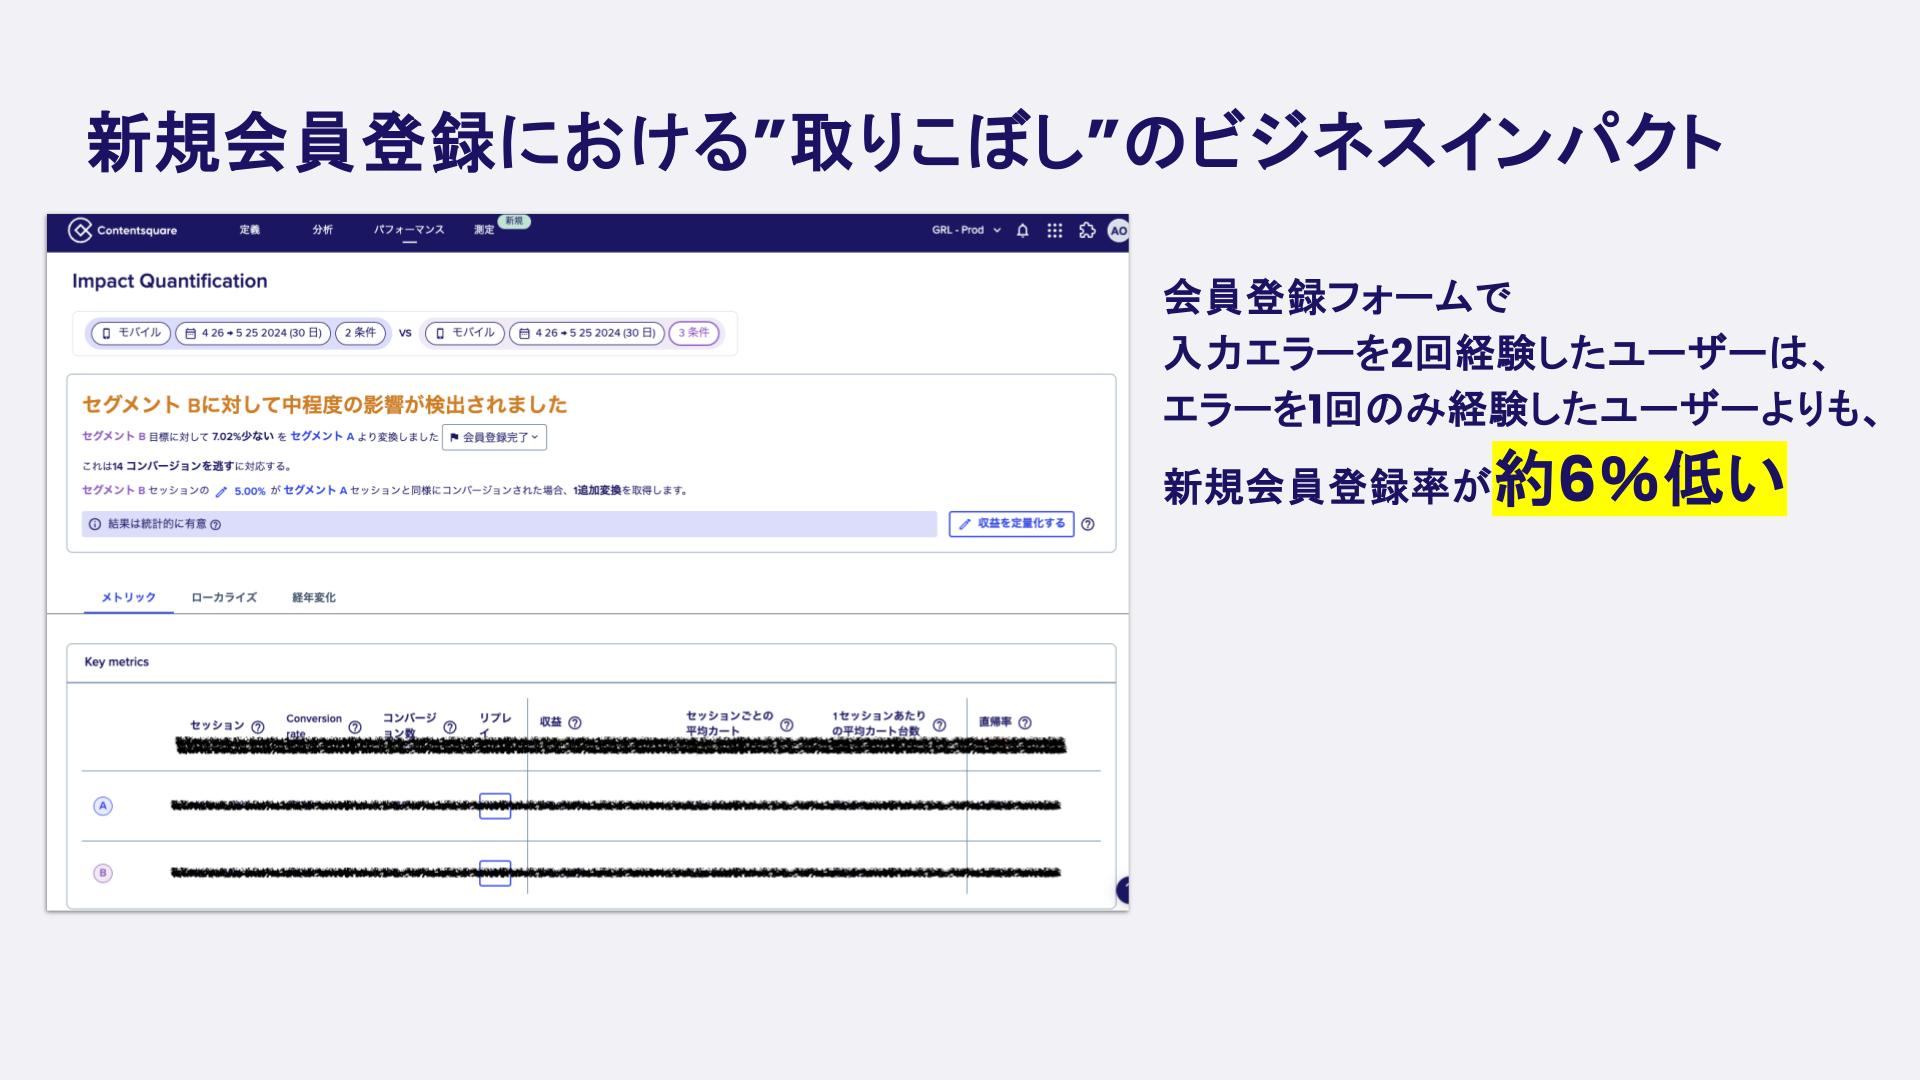Open the notification bell
The width and height of the screenshot is (1920, 1080).
pos(1023,230)
